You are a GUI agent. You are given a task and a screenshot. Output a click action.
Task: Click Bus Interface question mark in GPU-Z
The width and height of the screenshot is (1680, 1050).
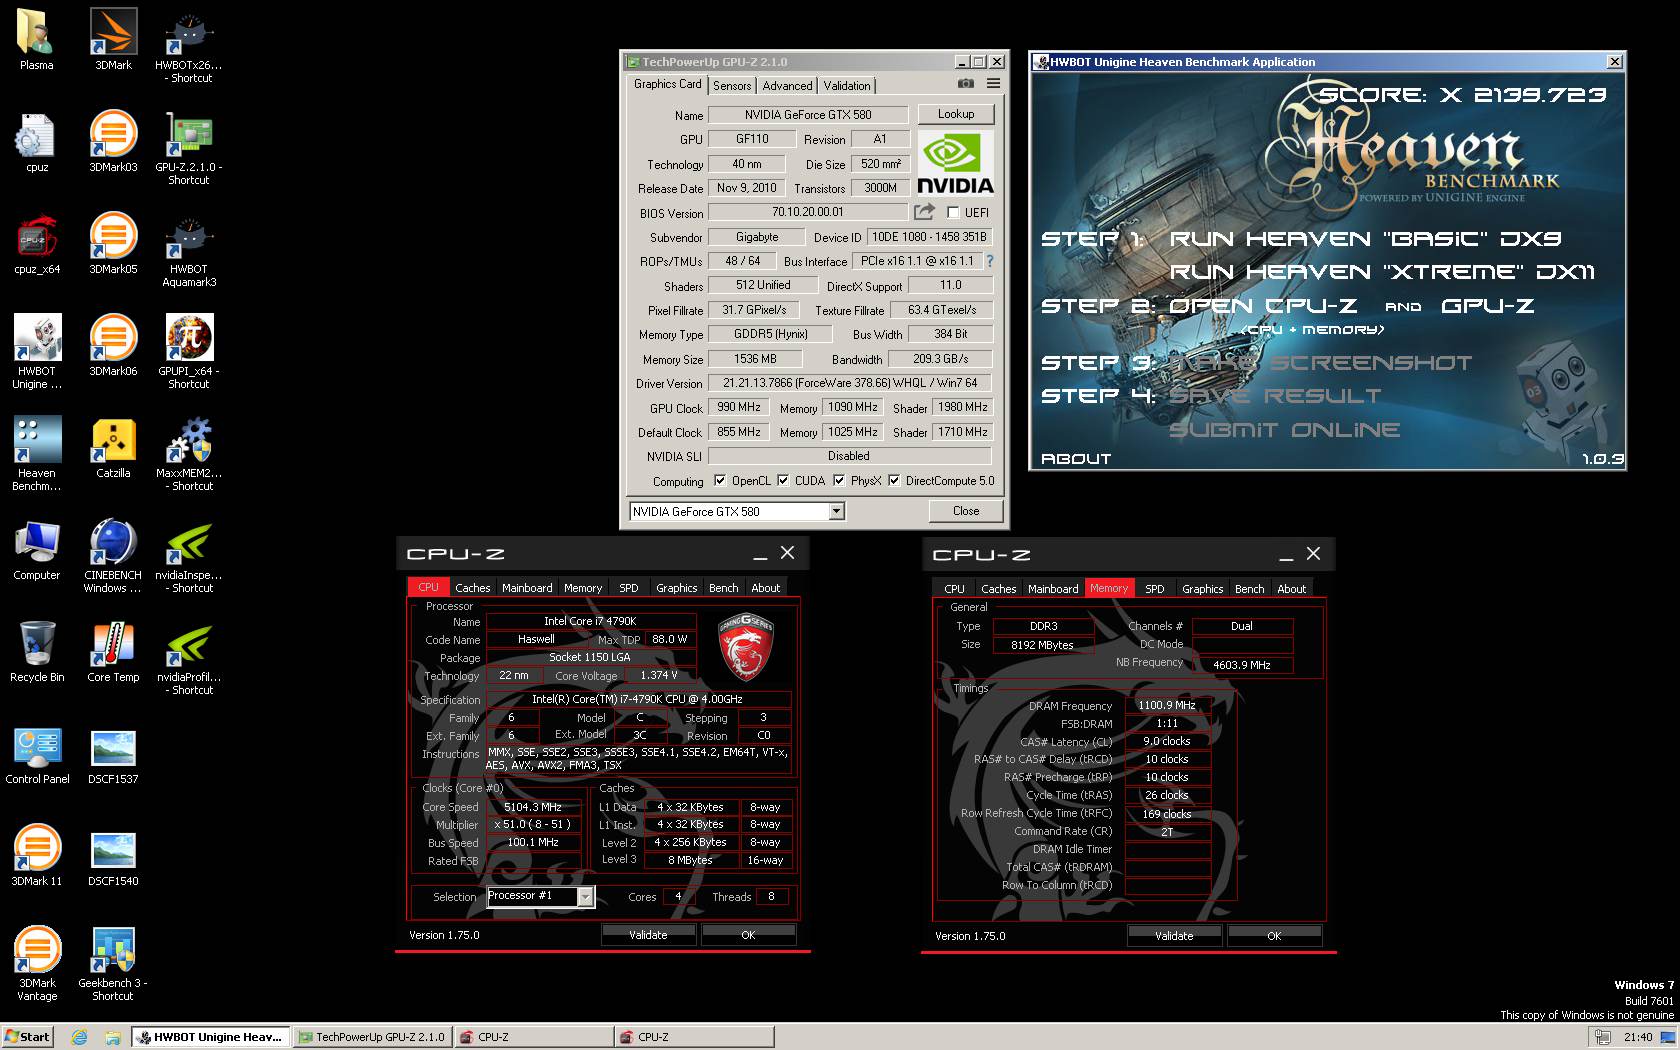tap(990, 261)
